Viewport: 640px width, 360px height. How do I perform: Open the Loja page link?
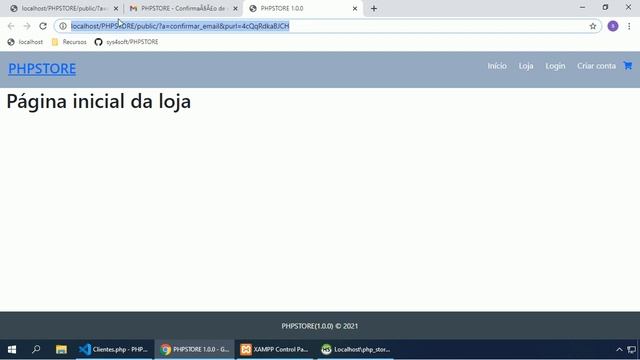pyautogui.click(x=526, y=66)
